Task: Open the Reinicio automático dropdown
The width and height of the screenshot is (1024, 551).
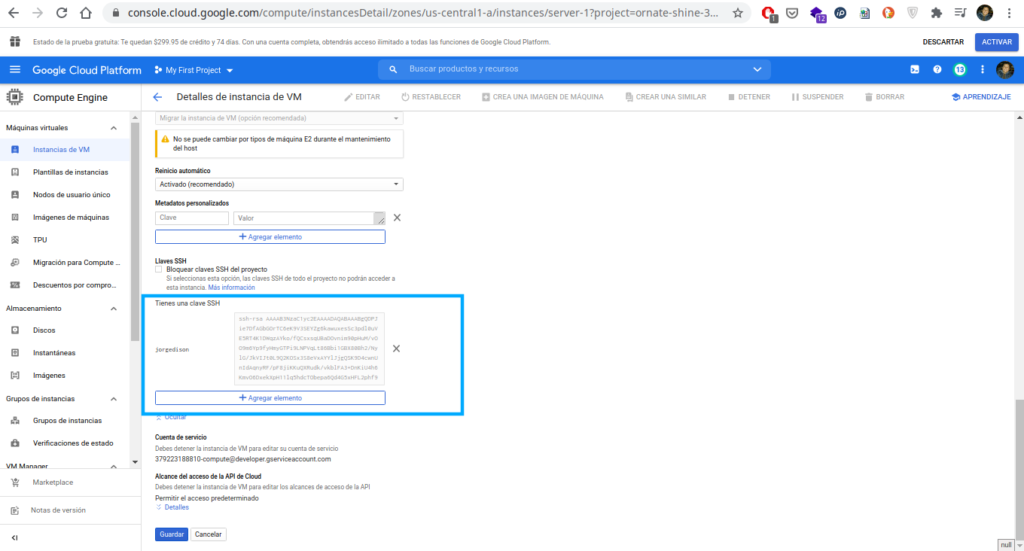Action: click(279, 184)
